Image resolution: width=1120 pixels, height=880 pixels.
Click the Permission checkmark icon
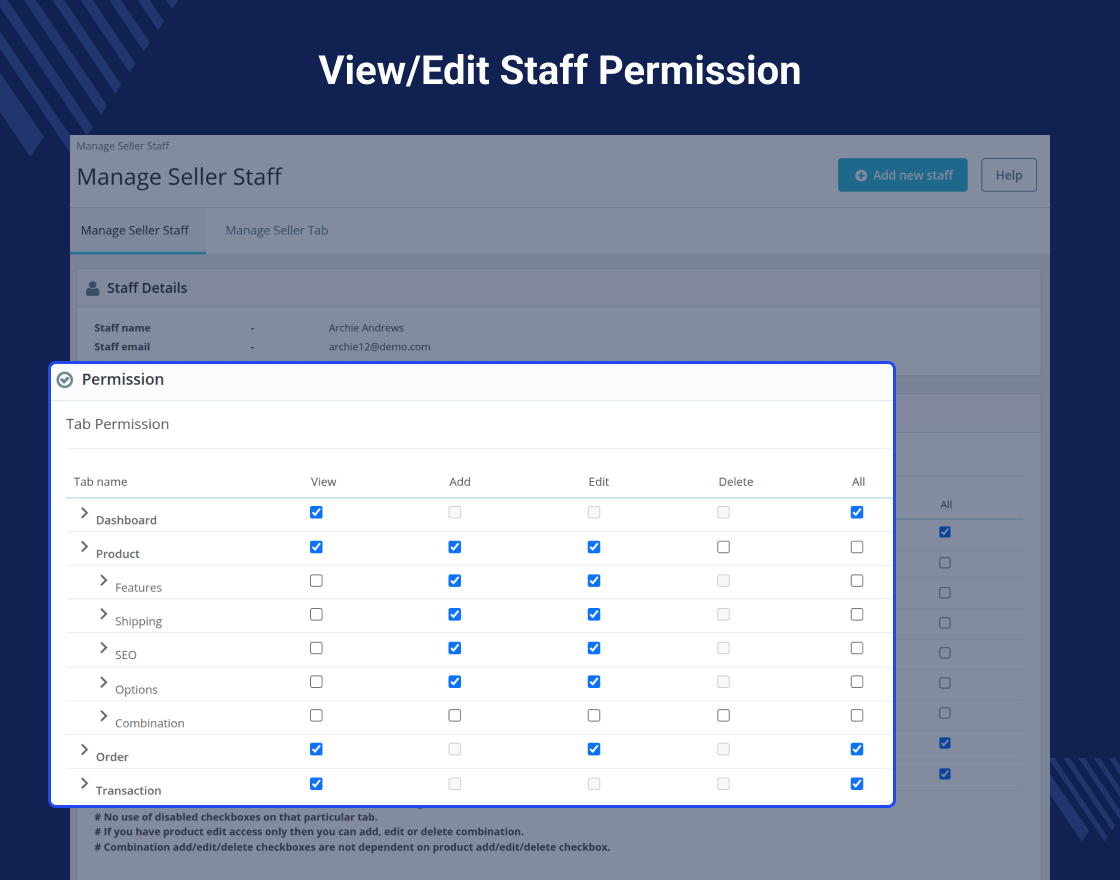(x=65, y=379)
